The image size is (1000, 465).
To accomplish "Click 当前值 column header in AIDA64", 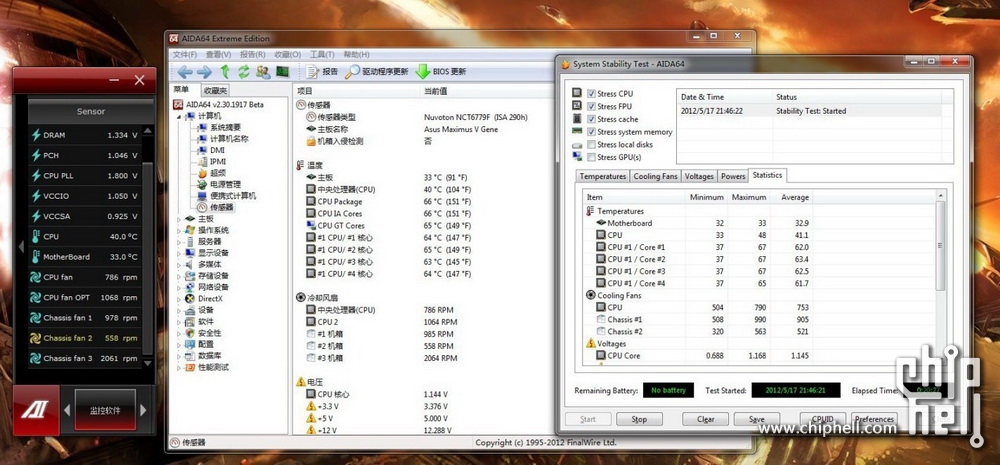I will point(436,91).
